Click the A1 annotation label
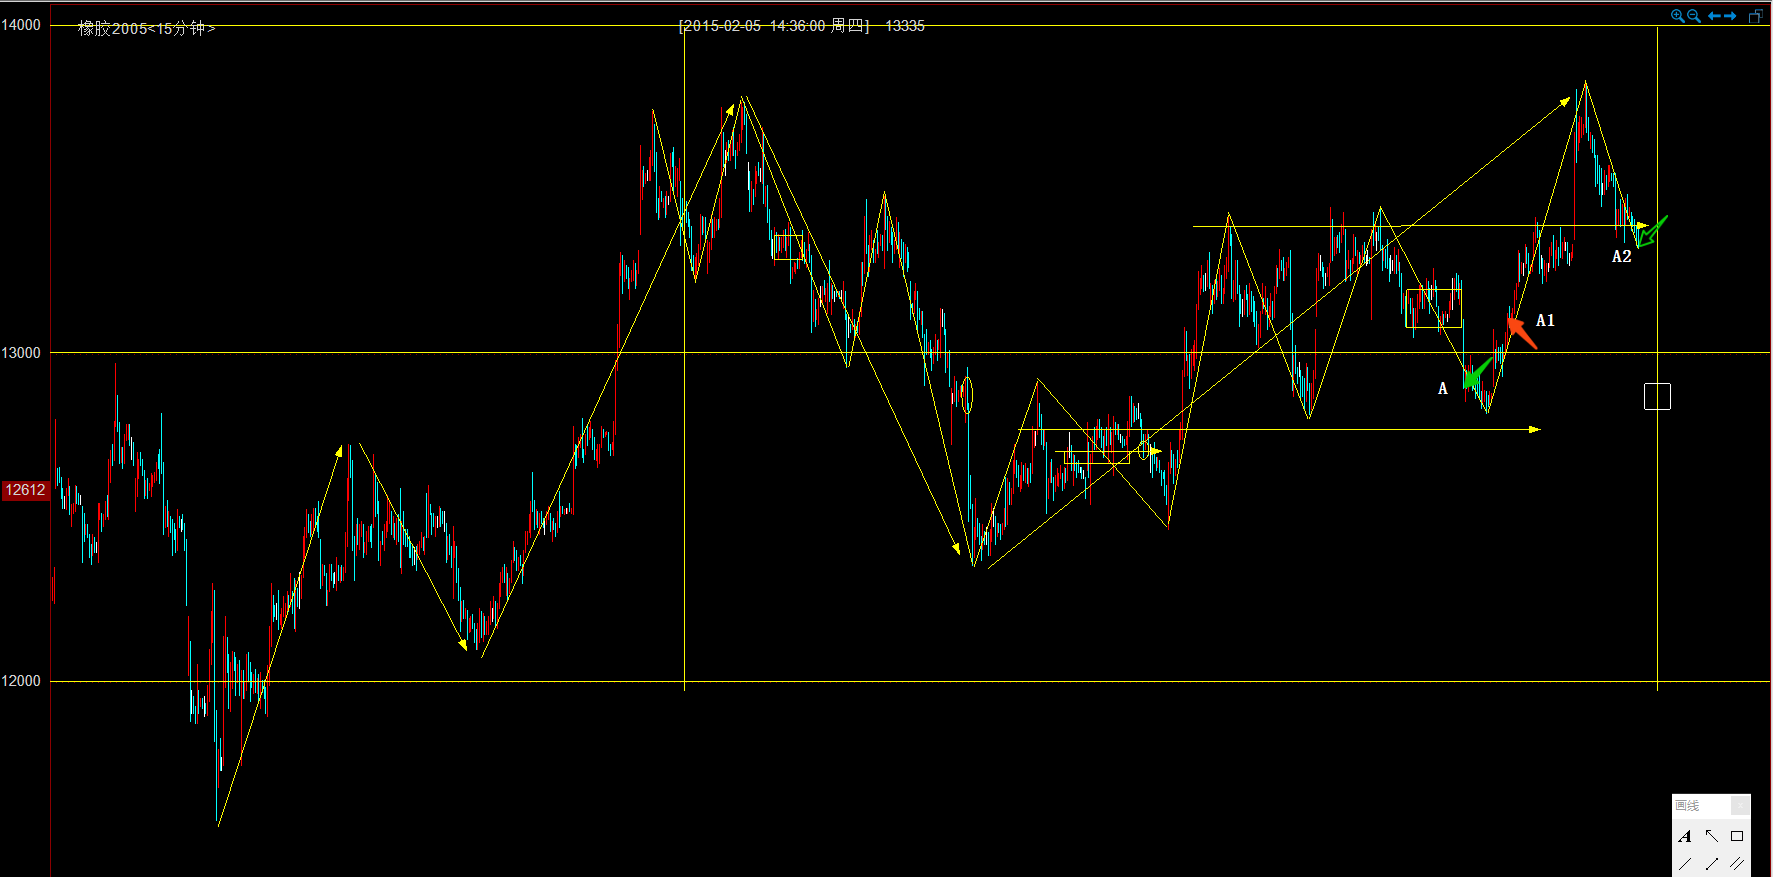Viewport: 1773px width, 877px height. pos(1545,321)
